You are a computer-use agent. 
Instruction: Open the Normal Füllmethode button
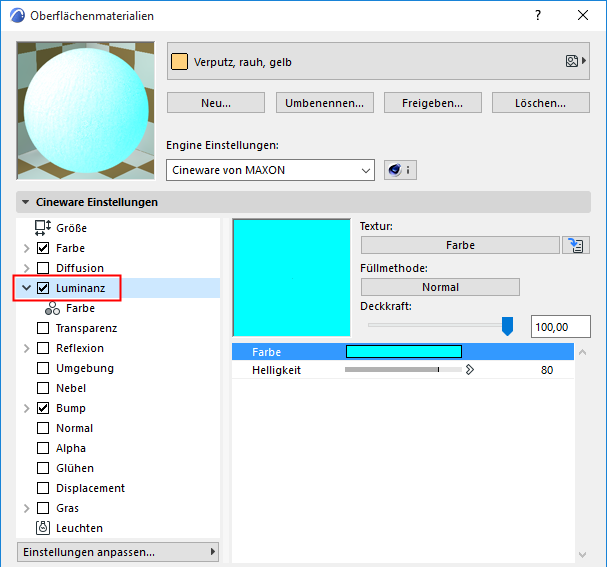[440, 287]
